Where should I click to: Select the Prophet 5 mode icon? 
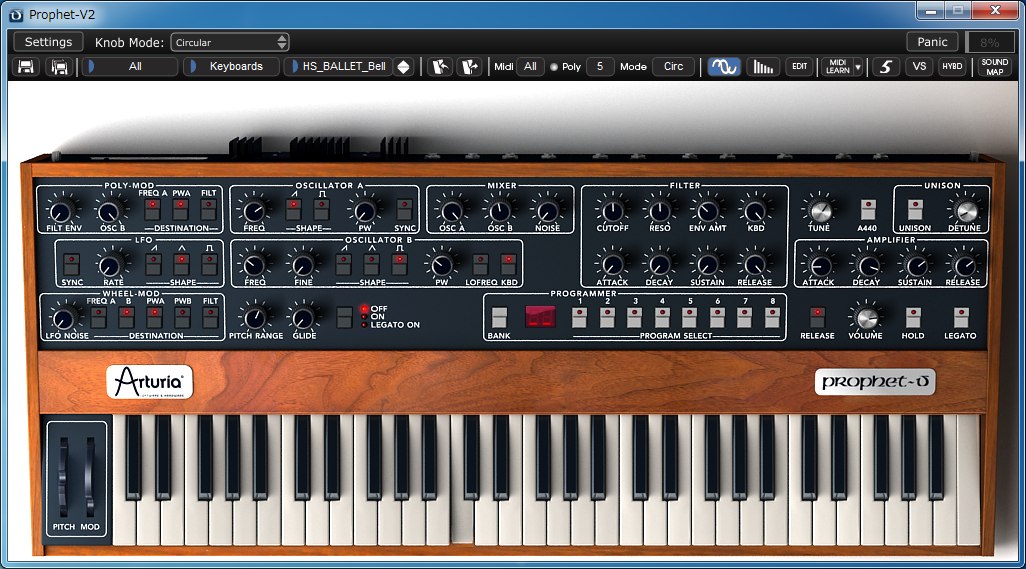885,67
